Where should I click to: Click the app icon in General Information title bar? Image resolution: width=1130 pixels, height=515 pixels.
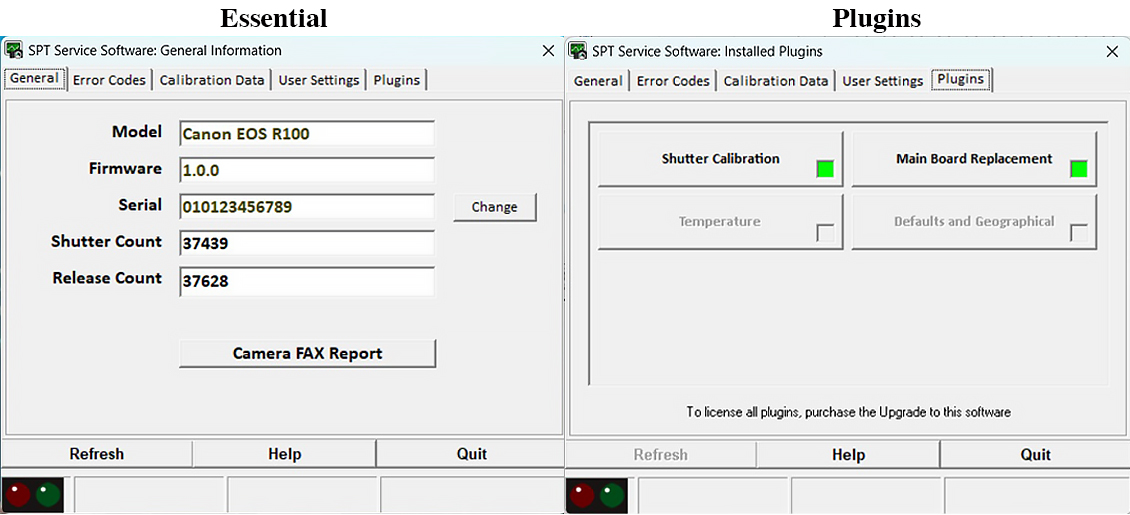point(14,50)
